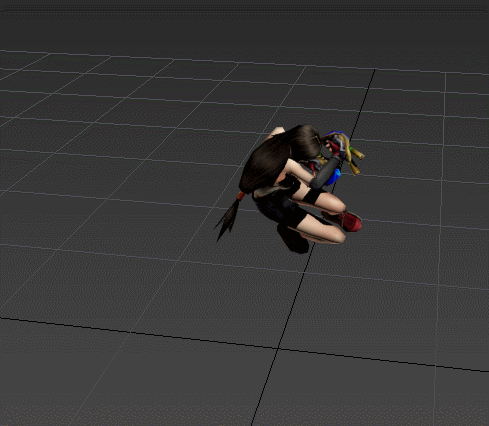Viewport: 489px width, 426px height.
Task: Select the red hair tie on ponytail
Action: tap(240, 195)
